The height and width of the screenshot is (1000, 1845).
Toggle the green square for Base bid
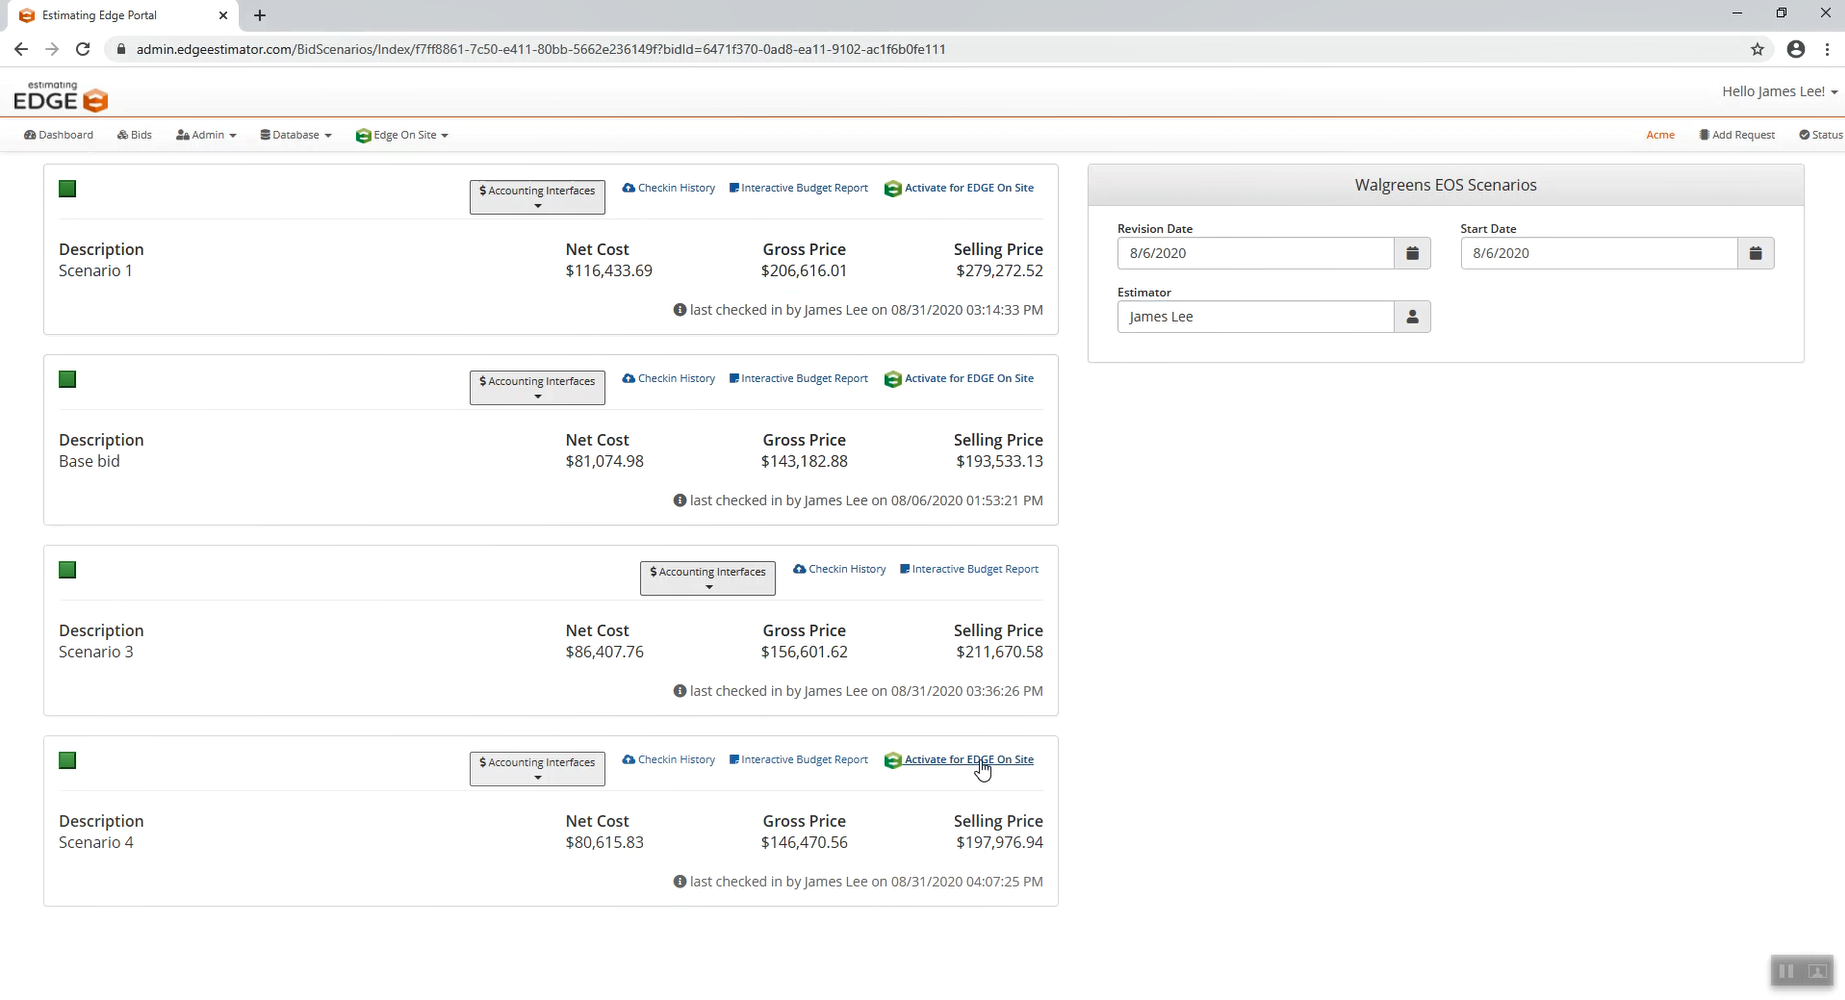68,379
